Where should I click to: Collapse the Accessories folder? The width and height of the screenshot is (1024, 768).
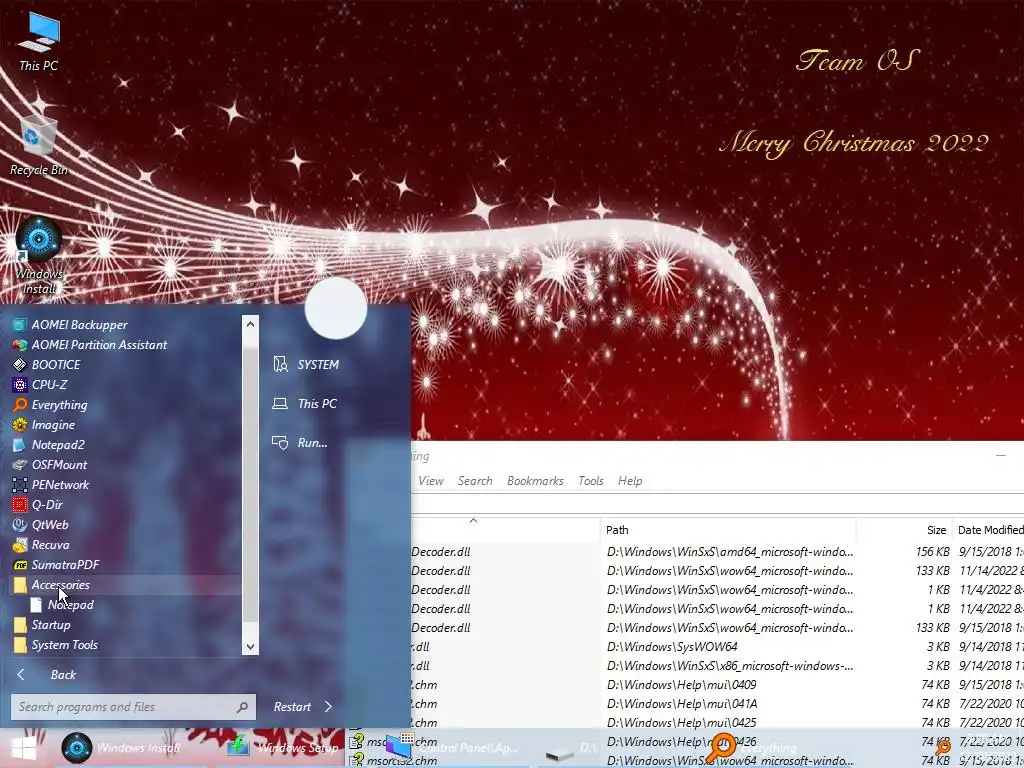click(51, 584)
